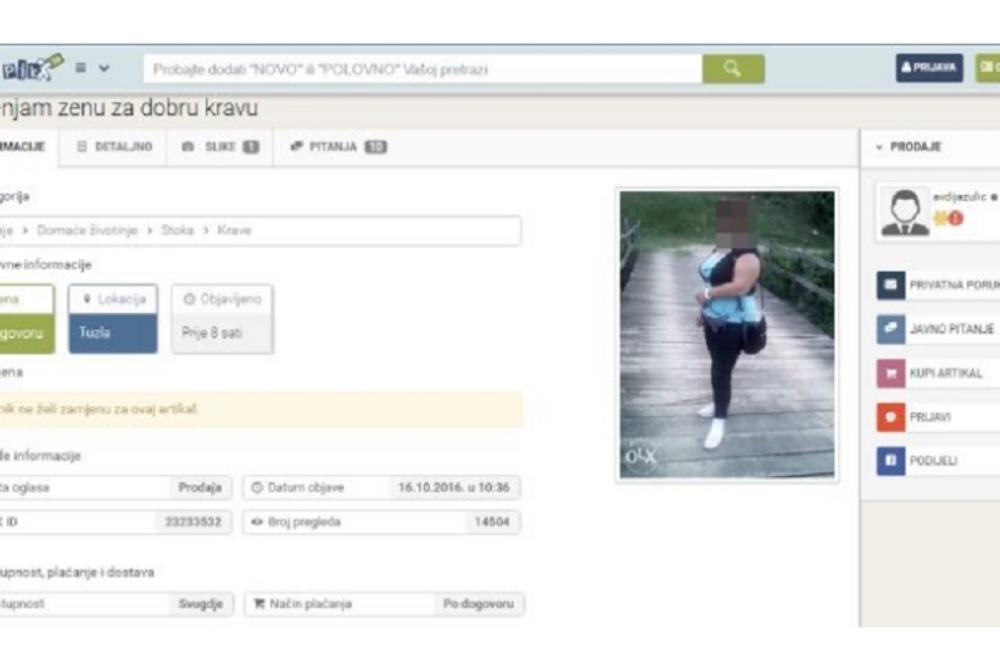
Task: Click the Facebook Podijeli share icon
Action: point(890,461)
